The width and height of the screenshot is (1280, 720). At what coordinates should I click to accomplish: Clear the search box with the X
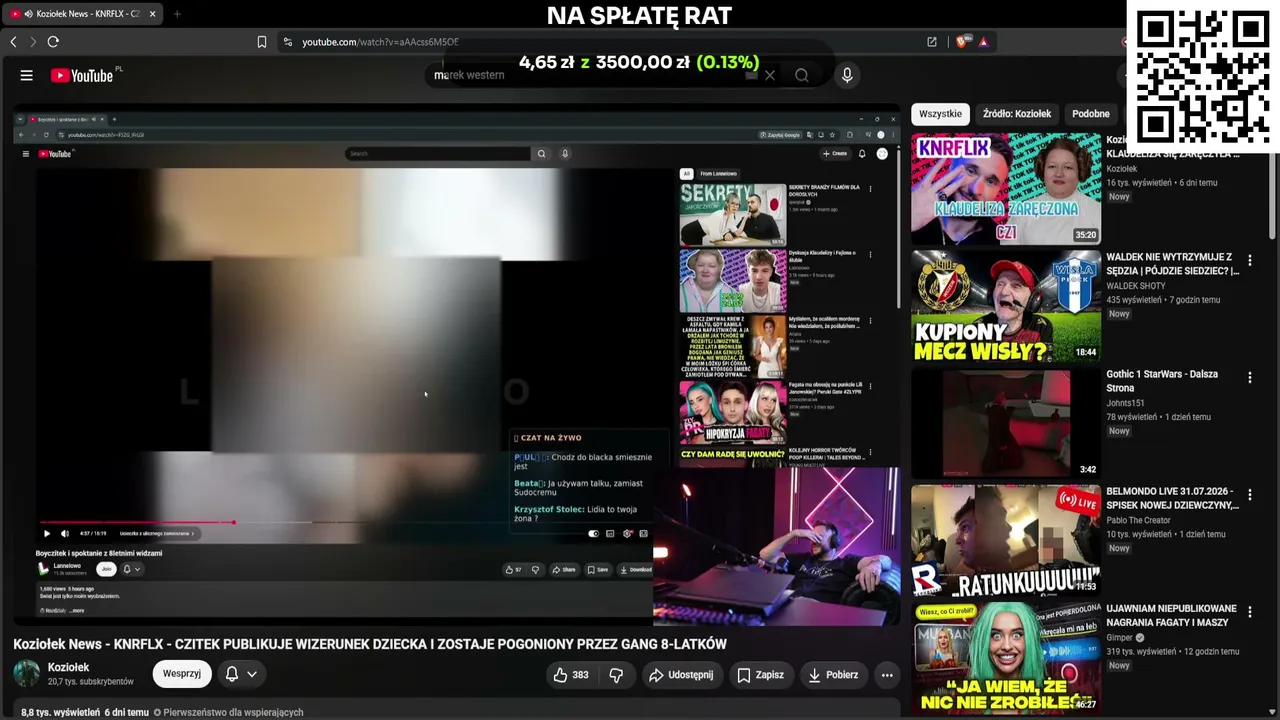[x=770, y=75]
